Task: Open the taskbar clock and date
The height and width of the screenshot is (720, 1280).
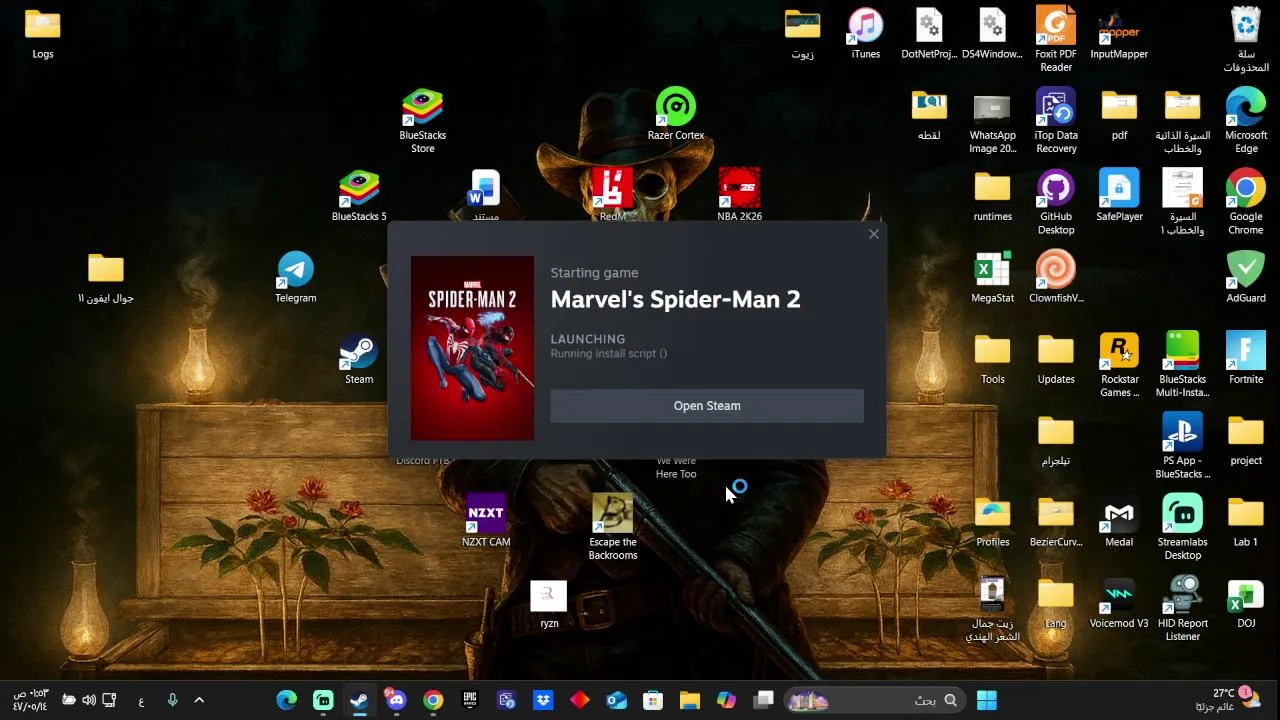Action: pos(31,699)
